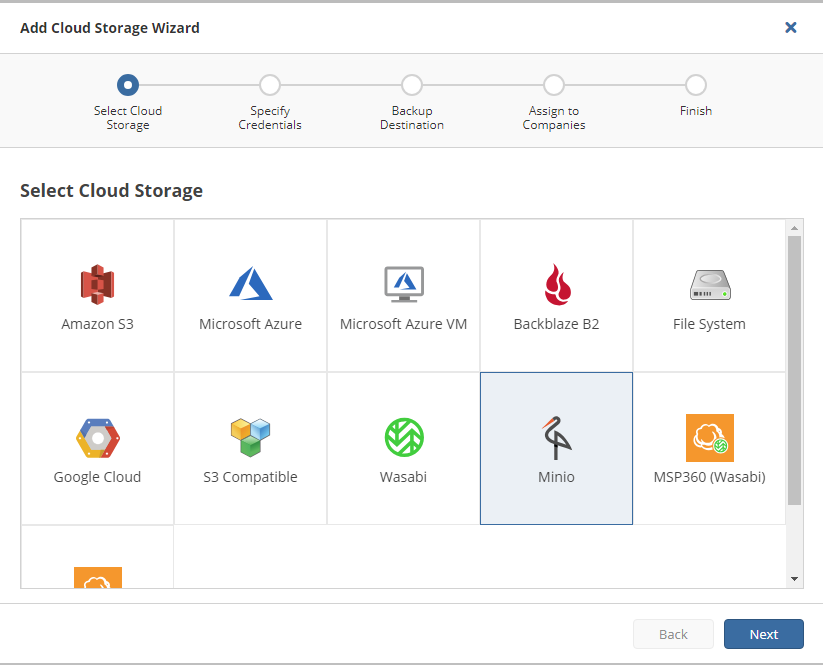Click the MSP360 (Wasabi) label
The image size is (823, 665).
click(x=710, y=477)
